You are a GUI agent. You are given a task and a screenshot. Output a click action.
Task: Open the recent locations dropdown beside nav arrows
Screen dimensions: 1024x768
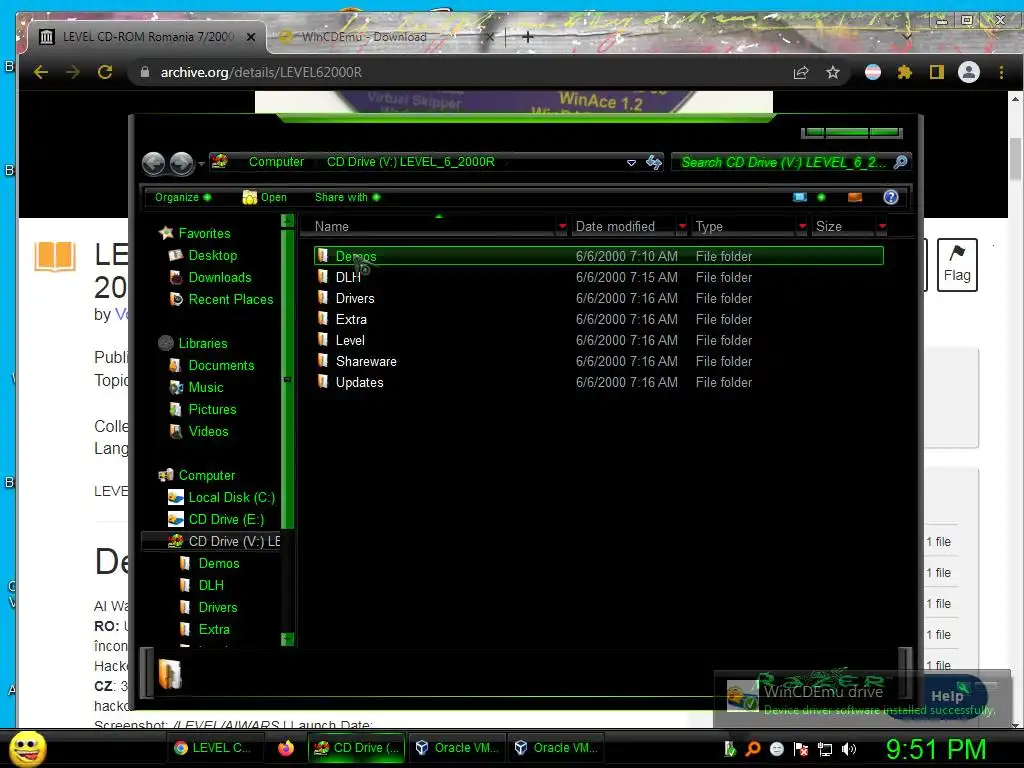[201, 163]
